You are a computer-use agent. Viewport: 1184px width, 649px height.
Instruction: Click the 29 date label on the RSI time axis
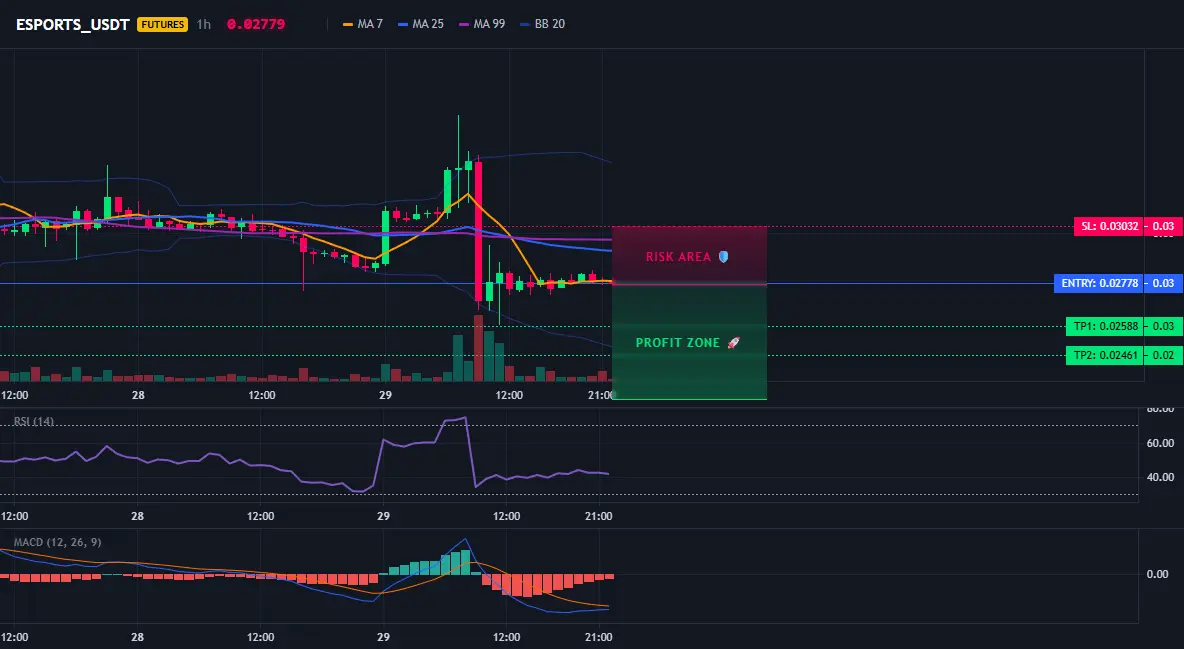point(384,516)
